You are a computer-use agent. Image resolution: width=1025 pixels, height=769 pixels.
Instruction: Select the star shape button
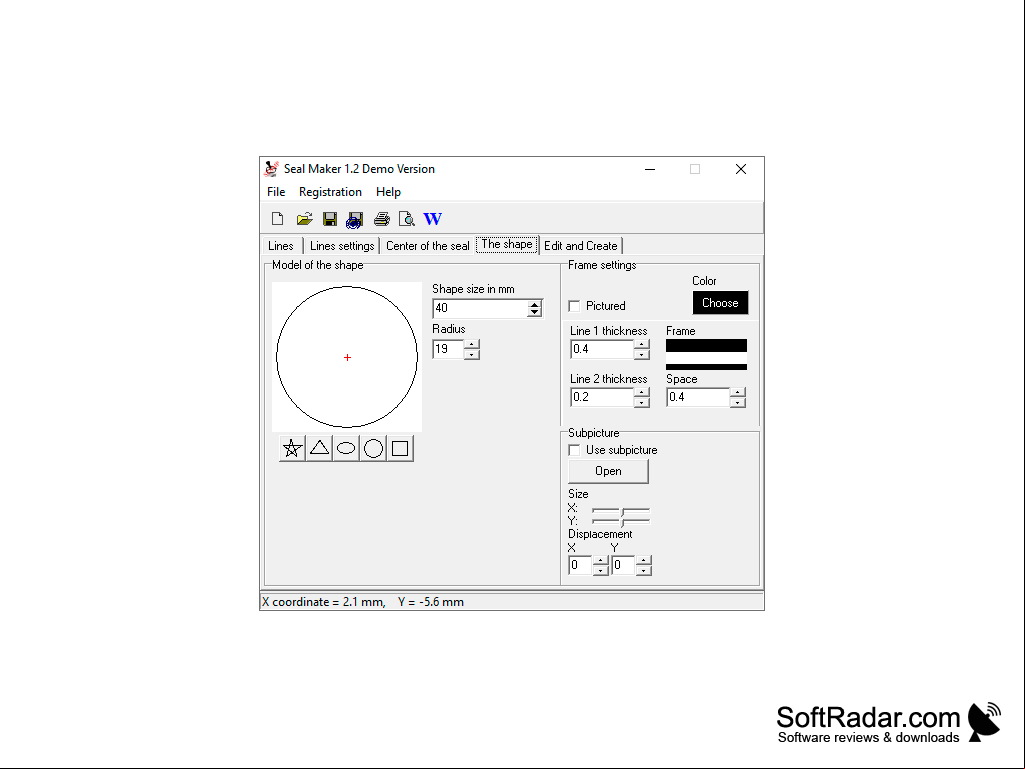(x=292, y=449)
